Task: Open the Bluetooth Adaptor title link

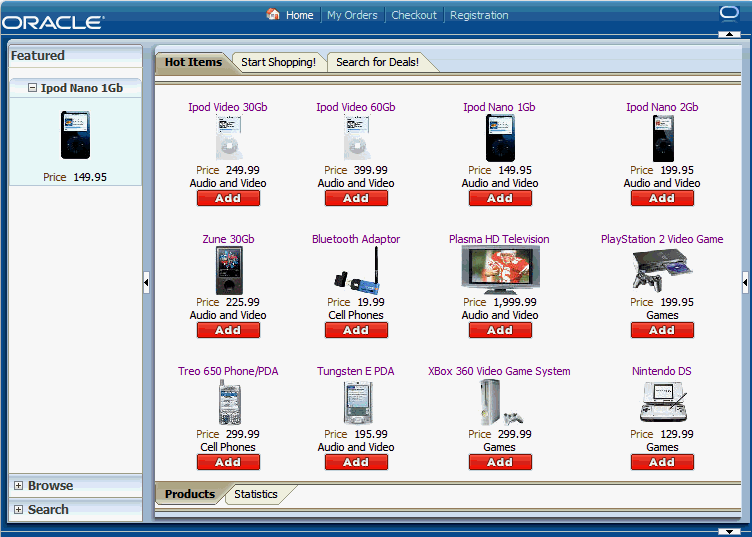Action: click(356, 239)
